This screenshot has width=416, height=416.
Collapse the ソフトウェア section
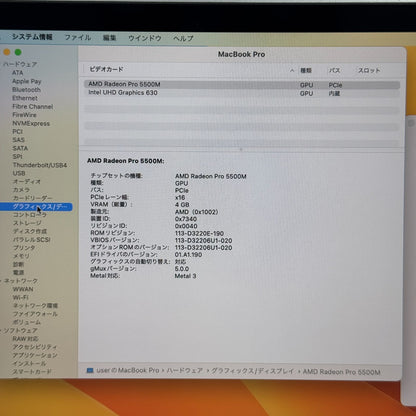pyautogui.click(x=1, y=331)
